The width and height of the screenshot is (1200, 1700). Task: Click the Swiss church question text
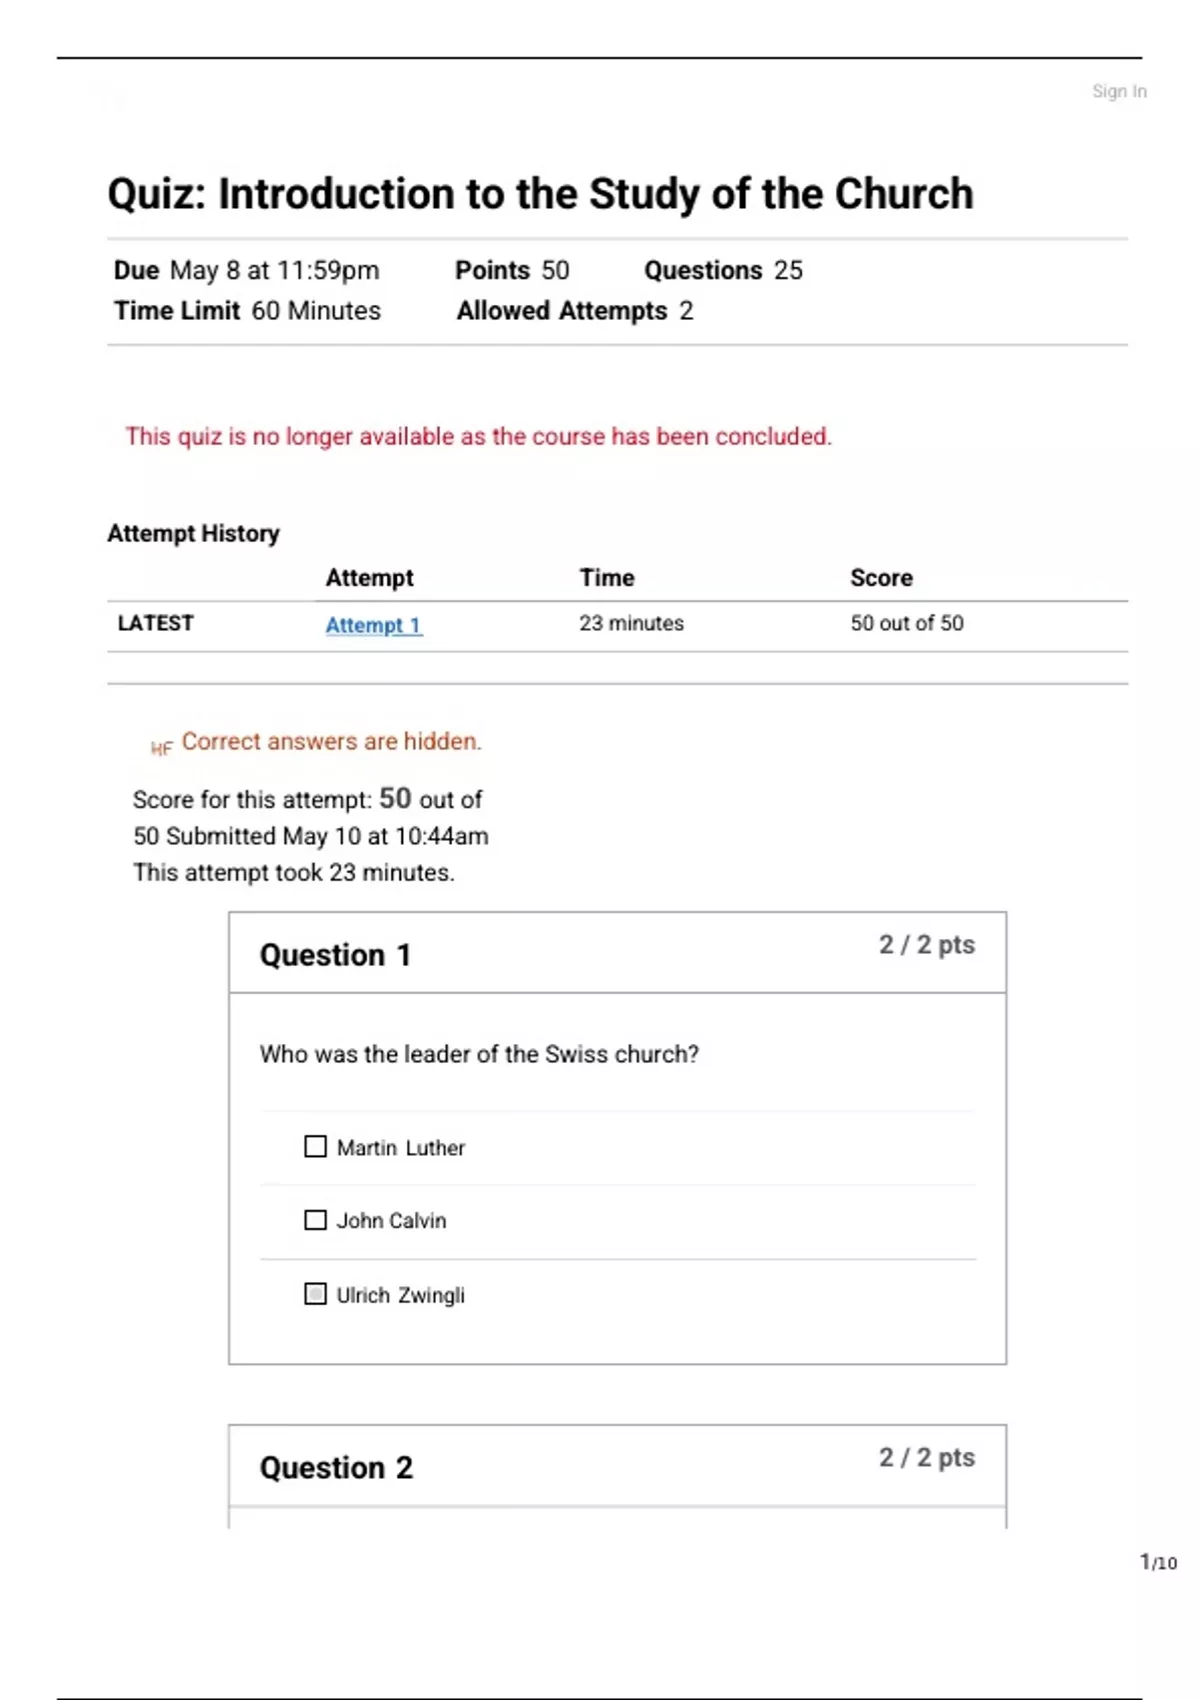pyautogui.click(x=479, y=1054)
